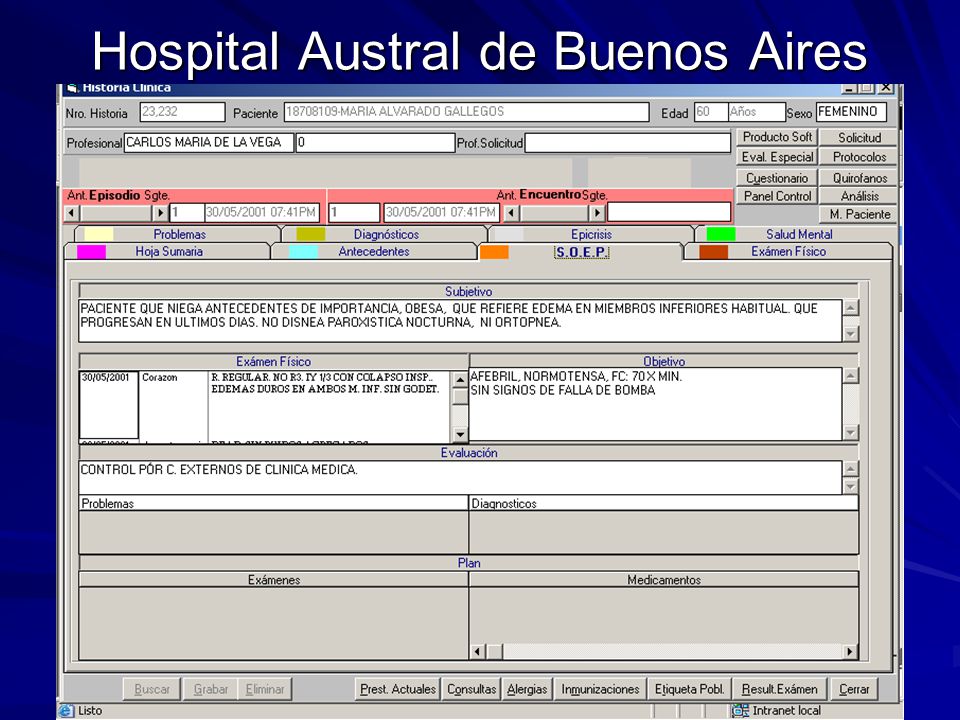
Task: Click the Buscar button
Action: [152, 689]
